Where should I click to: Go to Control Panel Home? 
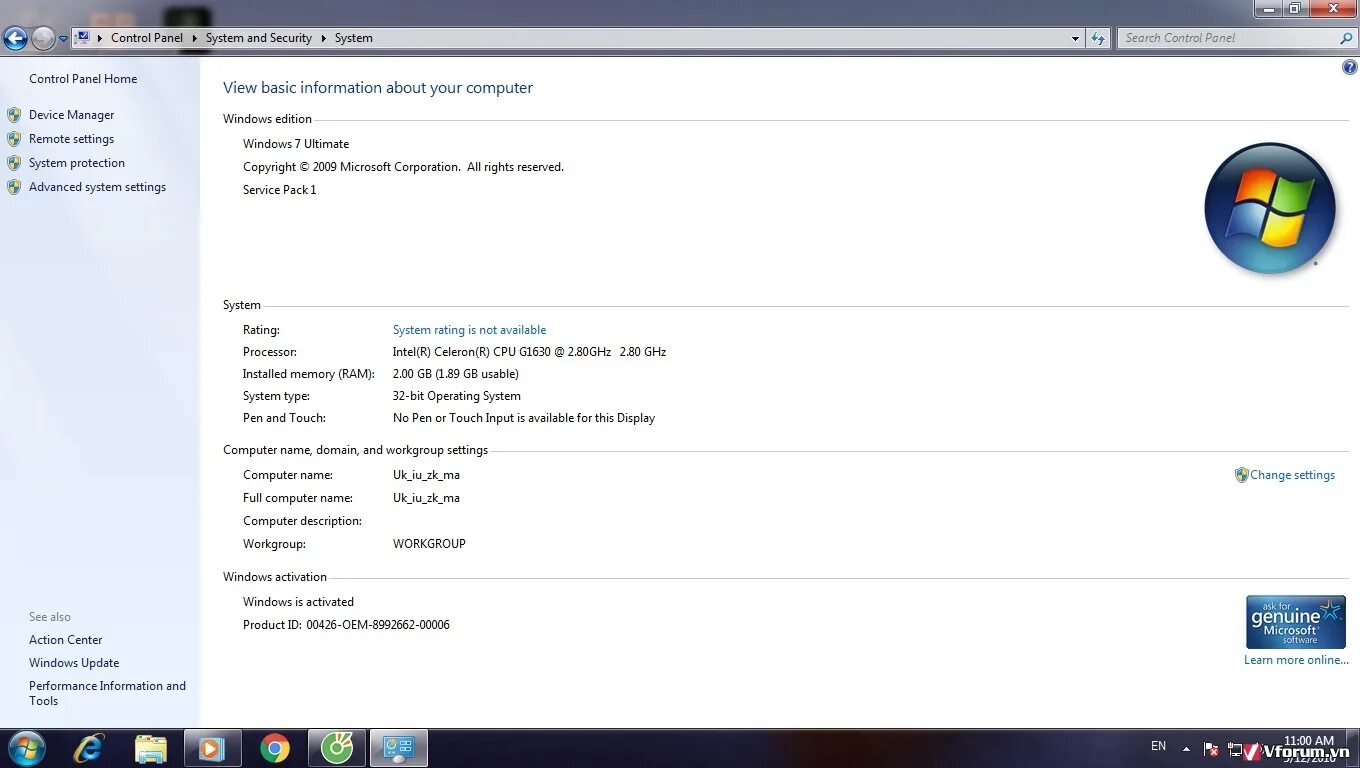83,79
